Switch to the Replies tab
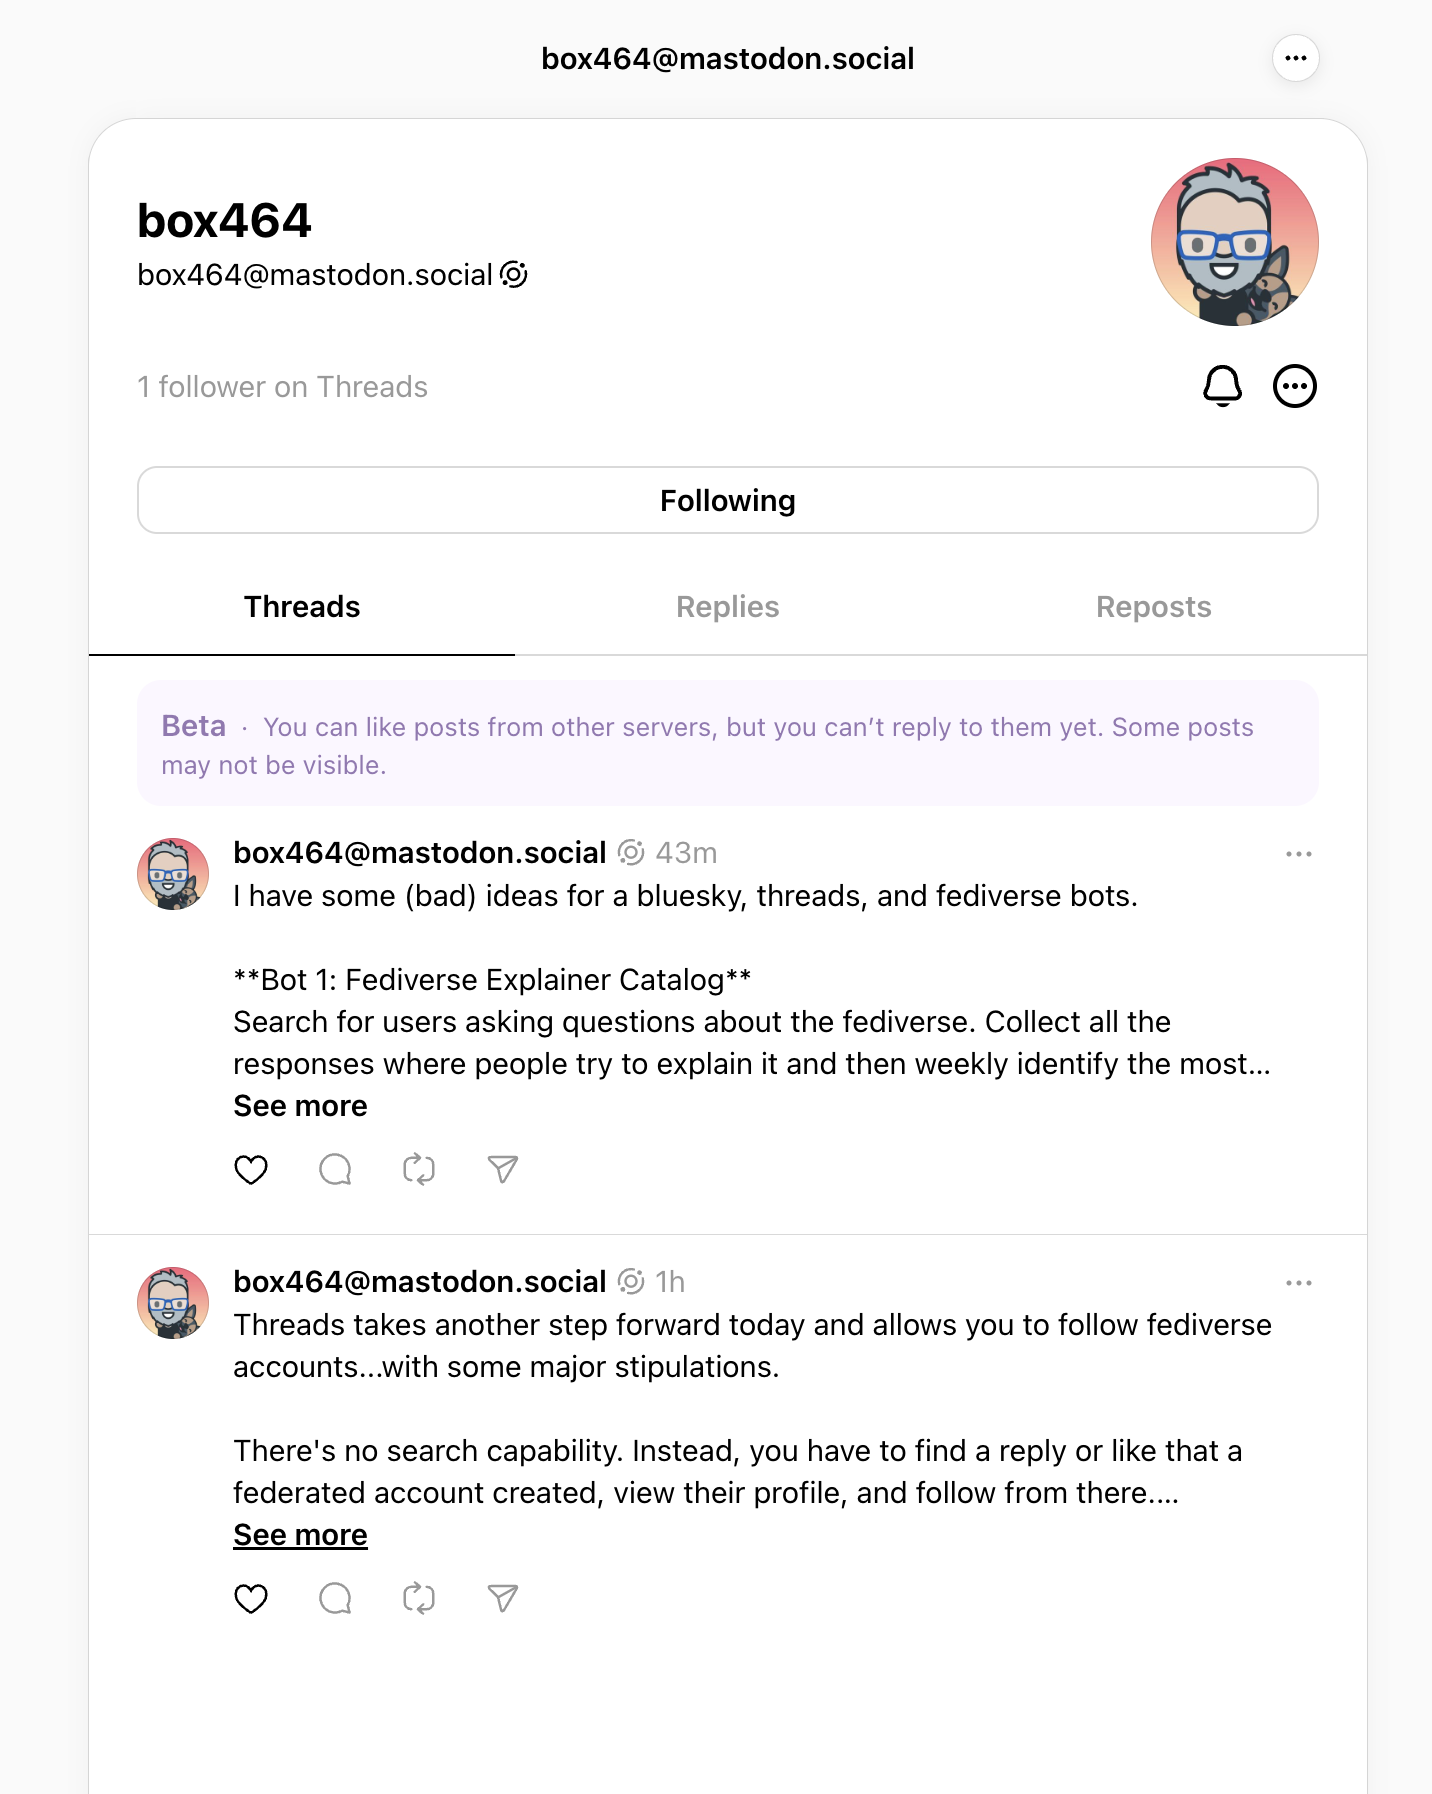1432x1794 pixels. 727,607
